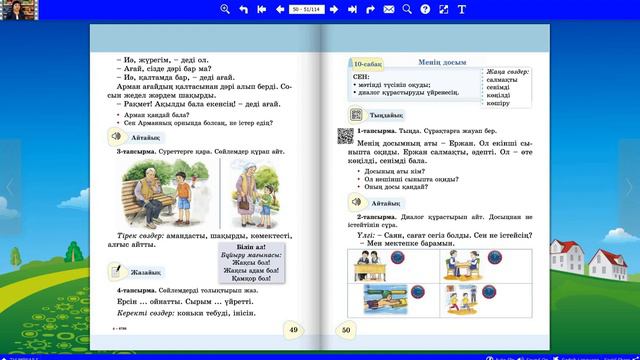Viewport: 640px width, 360px height.
Task: Click the picture of pupils at school desk
Action: point(370,266)
